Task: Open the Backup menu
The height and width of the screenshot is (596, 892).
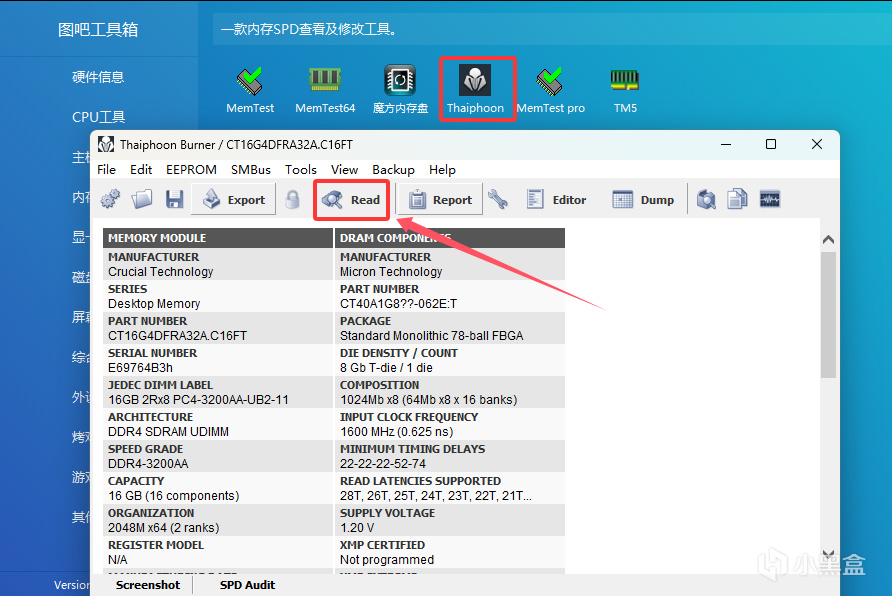Action: tap(393, 169)
